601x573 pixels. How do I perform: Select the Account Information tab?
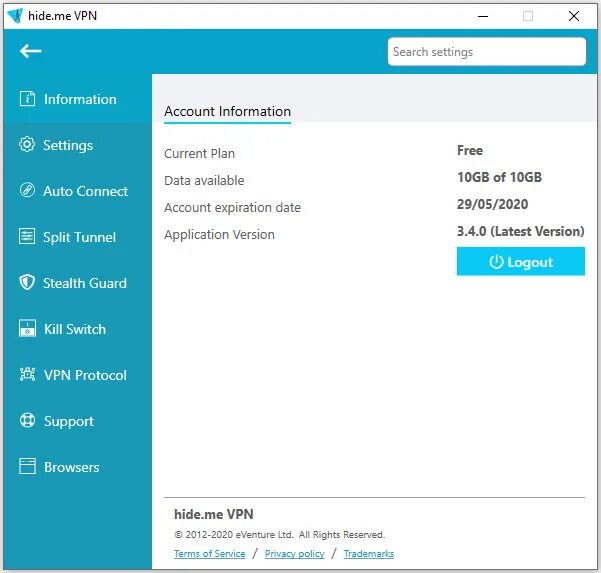pyautogui.click(x=227, y=112)
